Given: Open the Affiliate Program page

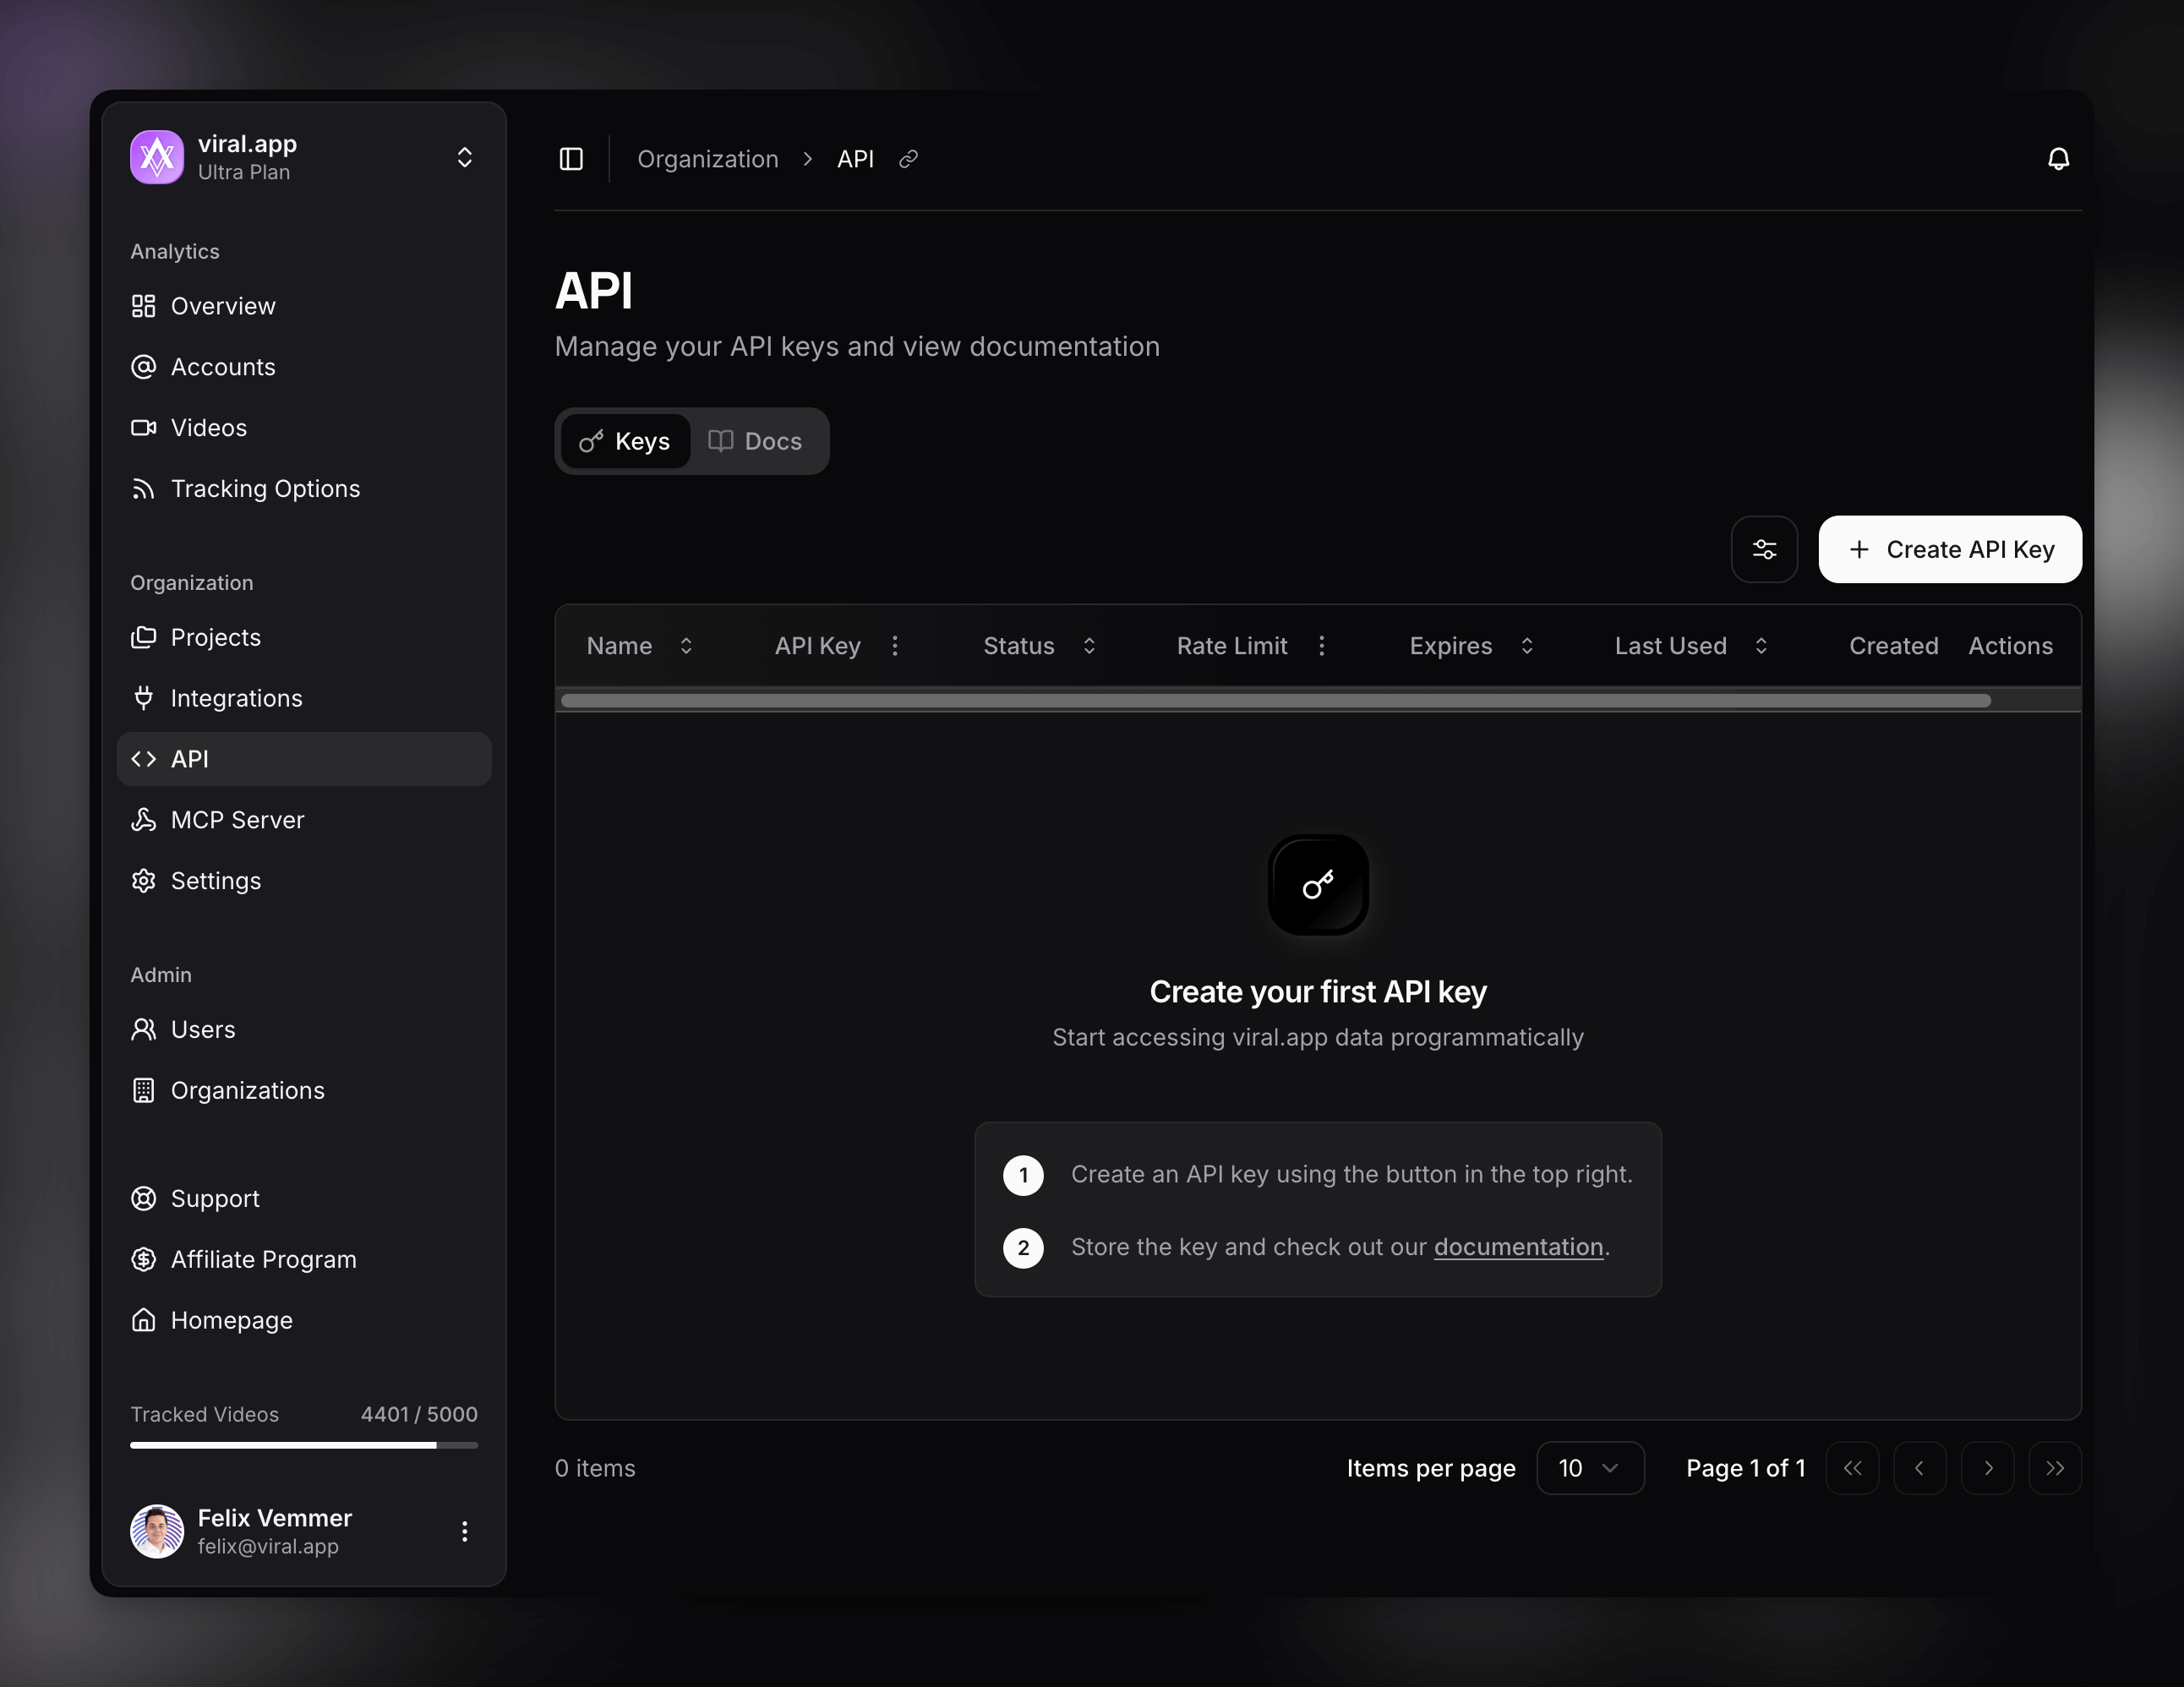Looking at the screenshot, I should click(263, 1259).
